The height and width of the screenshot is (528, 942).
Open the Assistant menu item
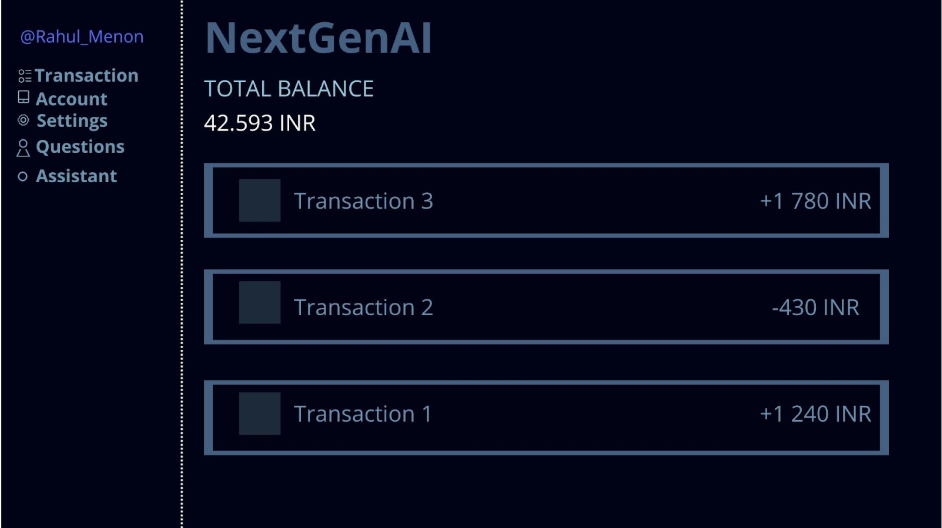(76, 176)
